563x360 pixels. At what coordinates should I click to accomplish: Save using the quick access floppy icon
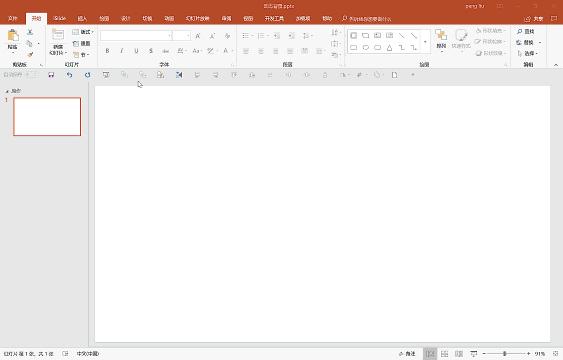51,75
